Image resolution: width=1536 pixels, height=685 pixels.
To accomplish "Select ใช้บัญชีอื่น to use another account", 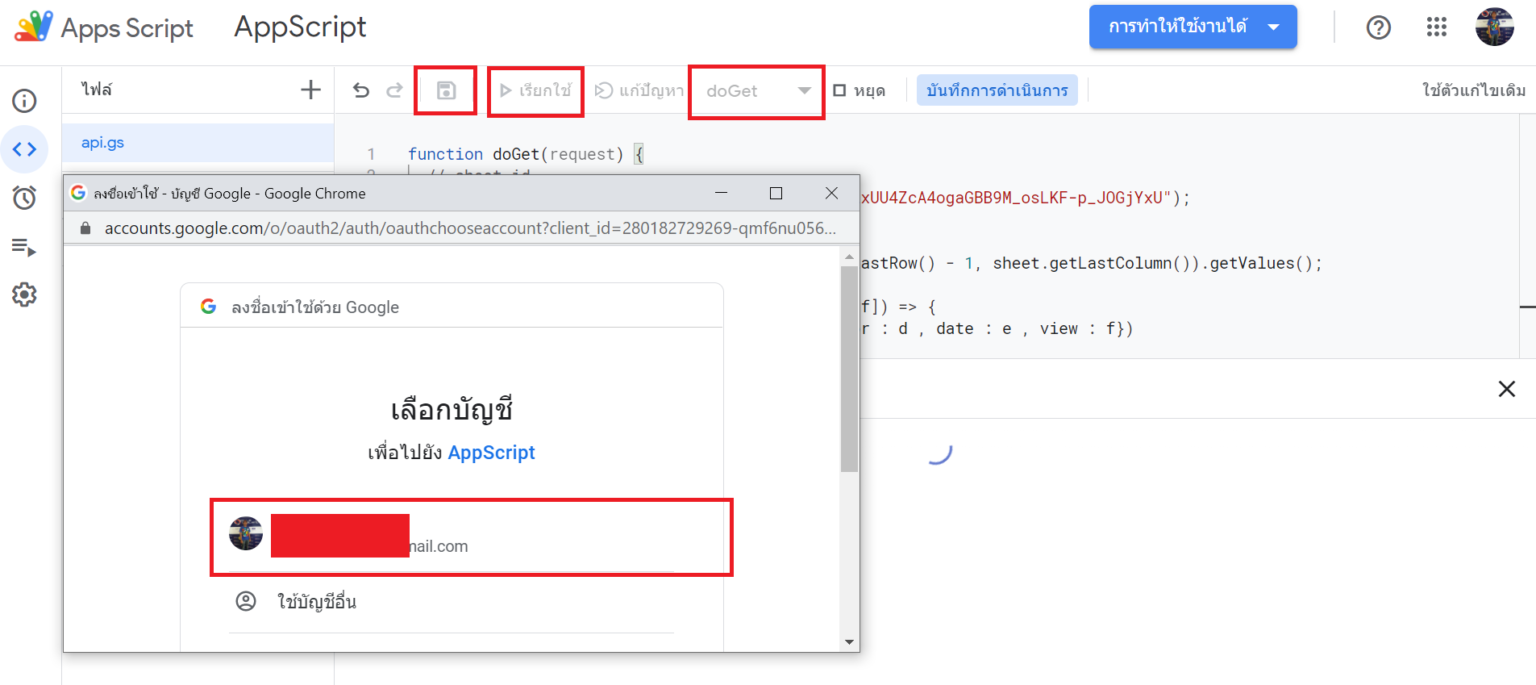I will tap(316, 602).
